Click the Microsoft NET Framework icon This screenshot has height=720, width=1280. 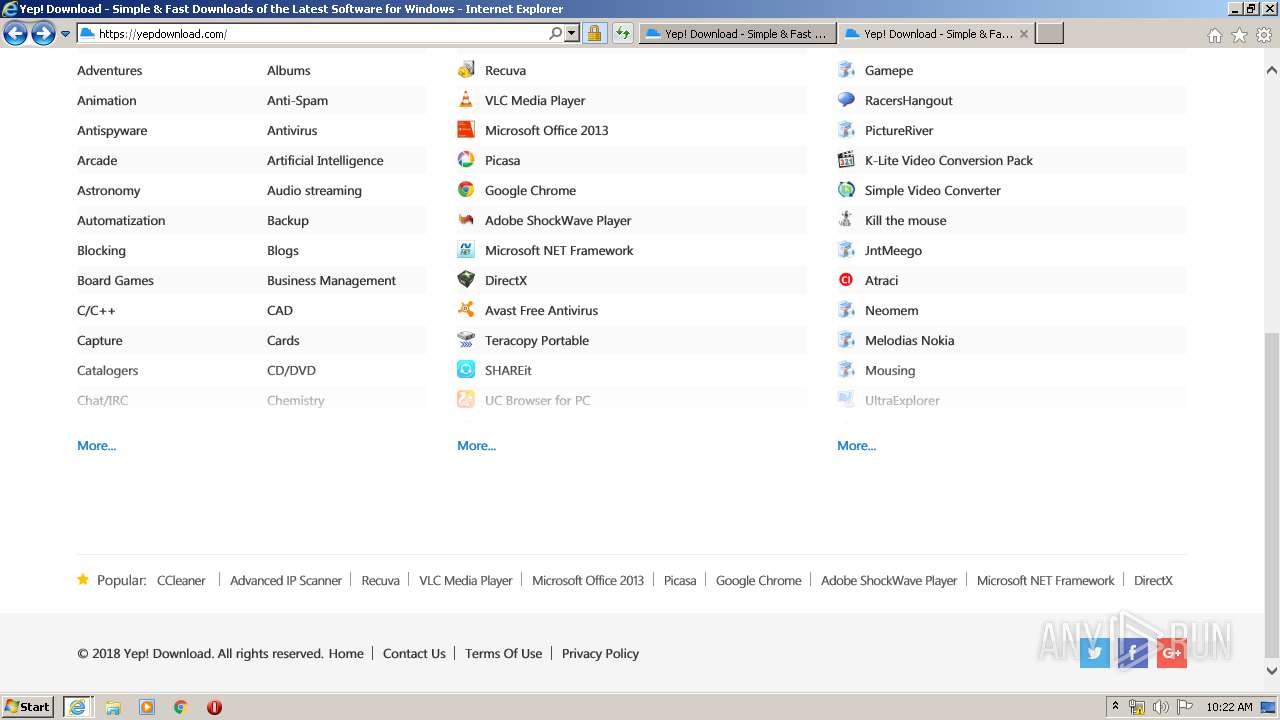click(466, 250)
